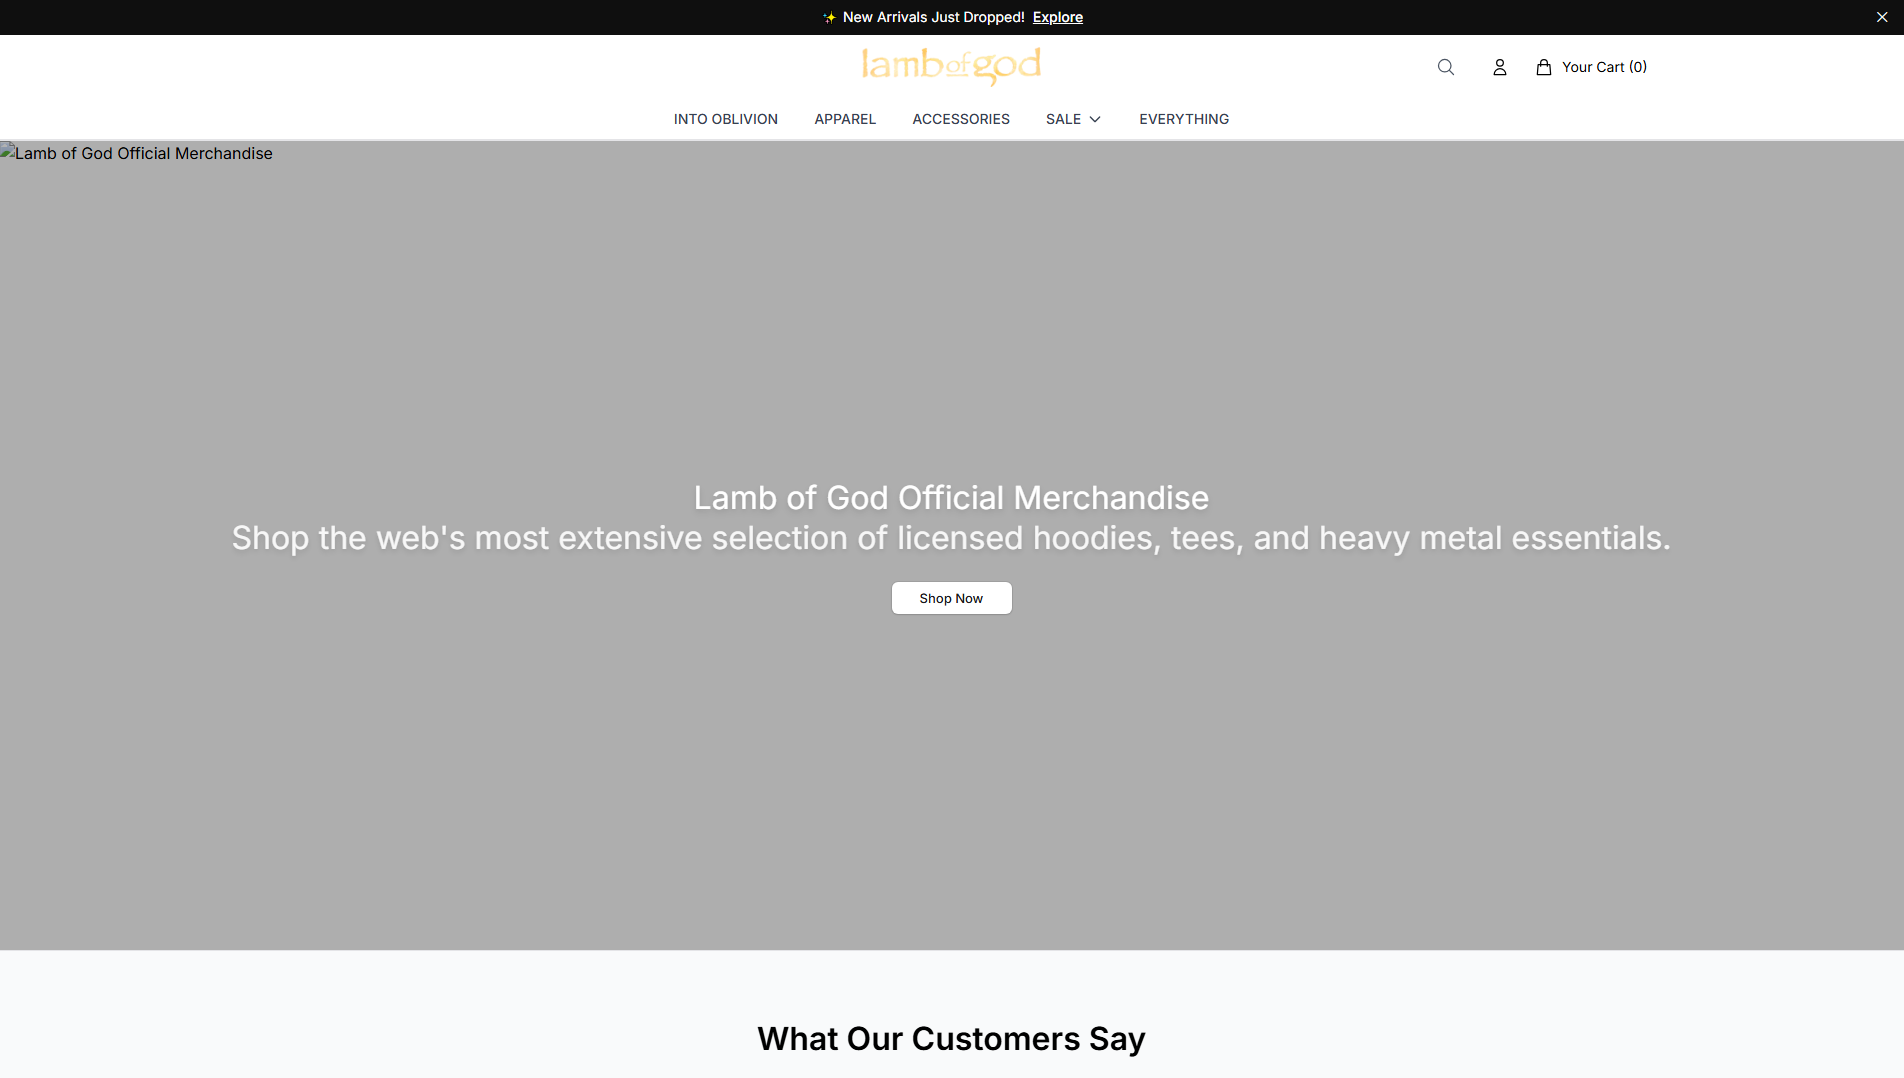Go to the APPAREL menu
The width and height of the screenshot is (1904, 1078).
tap(845, 119)
